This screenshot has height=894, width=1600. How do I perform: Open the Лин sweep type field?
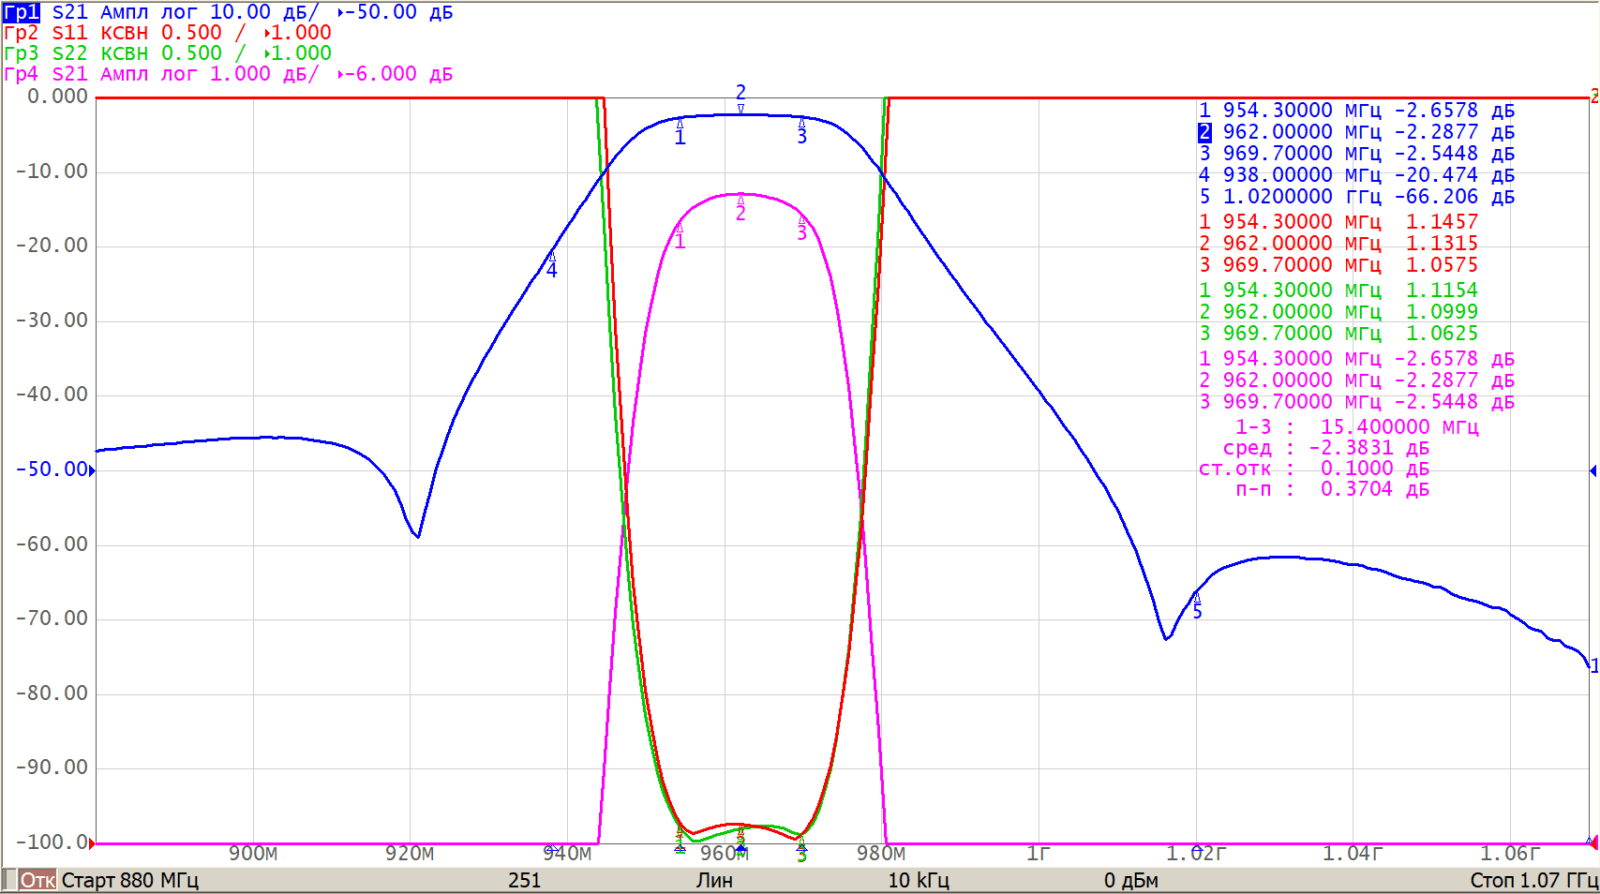coord(714,881)
